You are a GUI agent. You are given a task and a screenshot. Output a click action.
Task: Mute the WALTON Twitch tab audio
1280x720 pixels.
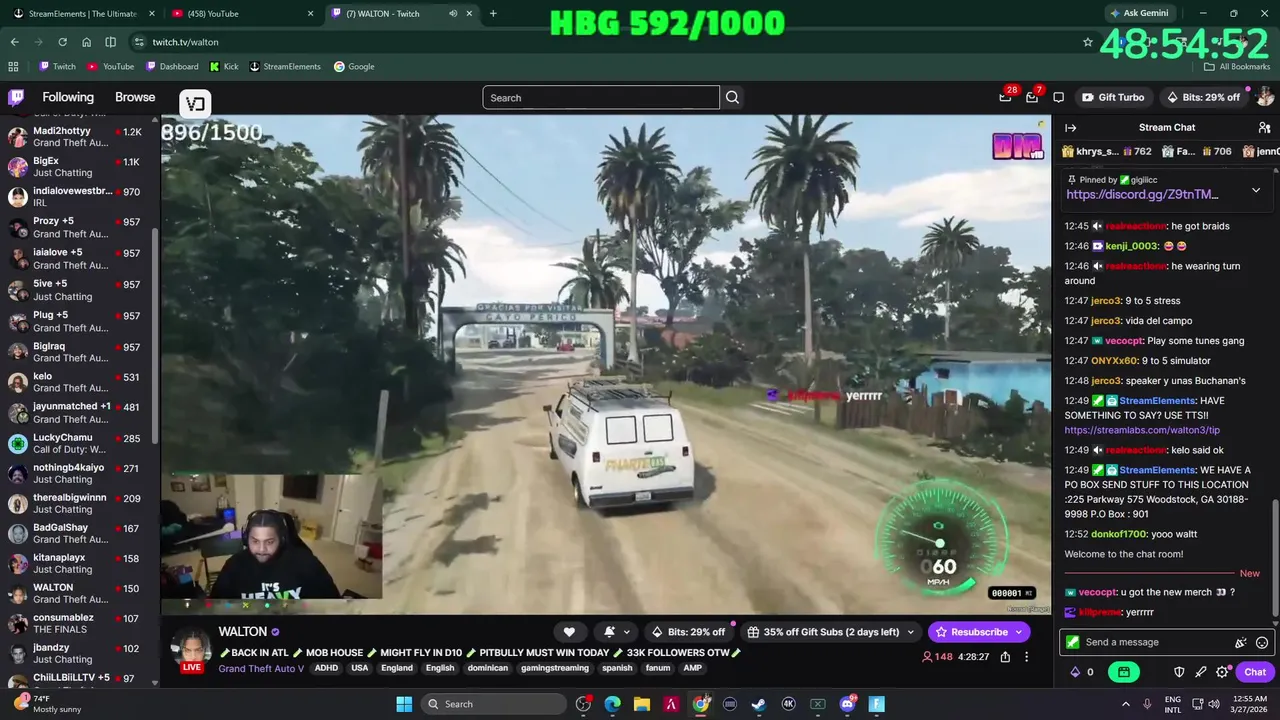click(453, 14)
